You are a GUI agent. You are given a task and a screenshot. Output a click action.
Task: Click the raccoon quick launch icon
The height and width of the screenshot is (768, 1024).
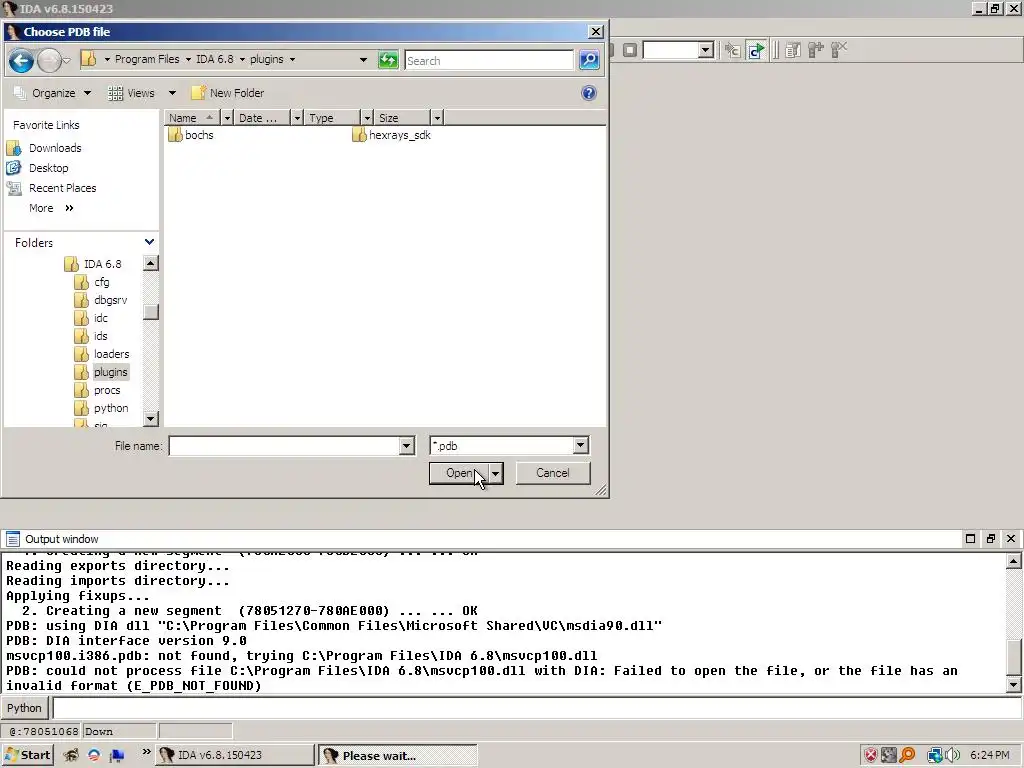[71, 755]
